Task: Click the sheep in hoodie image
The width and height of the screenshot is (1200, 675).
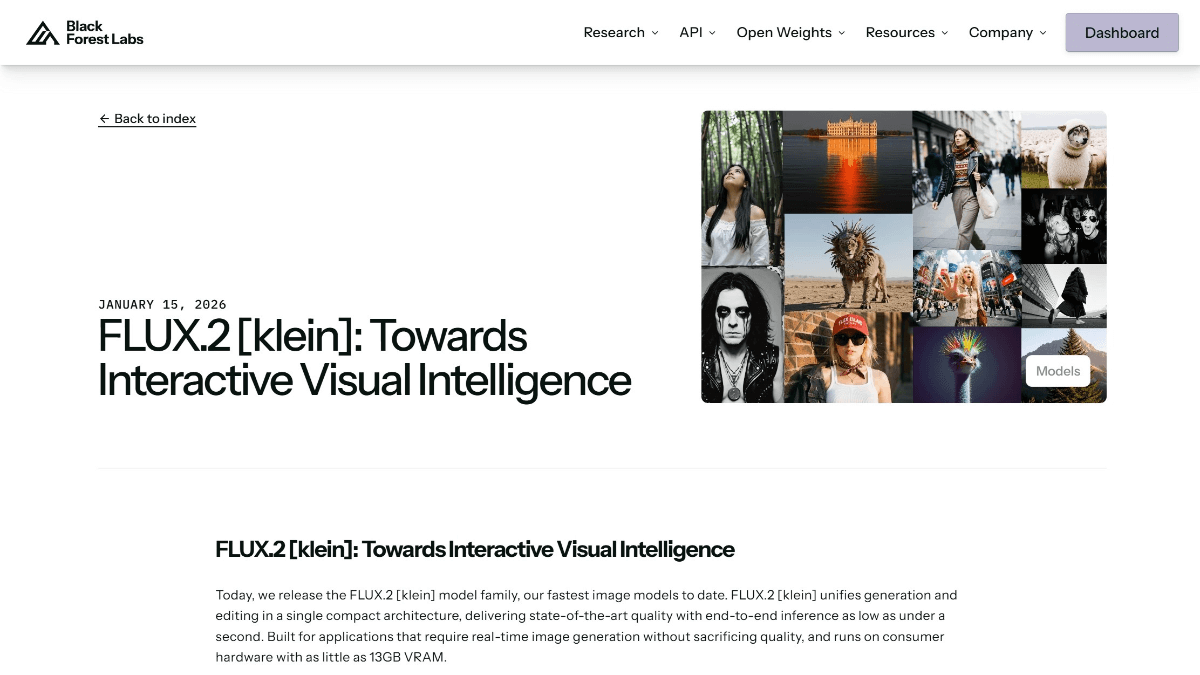Action: [1062, 148]
